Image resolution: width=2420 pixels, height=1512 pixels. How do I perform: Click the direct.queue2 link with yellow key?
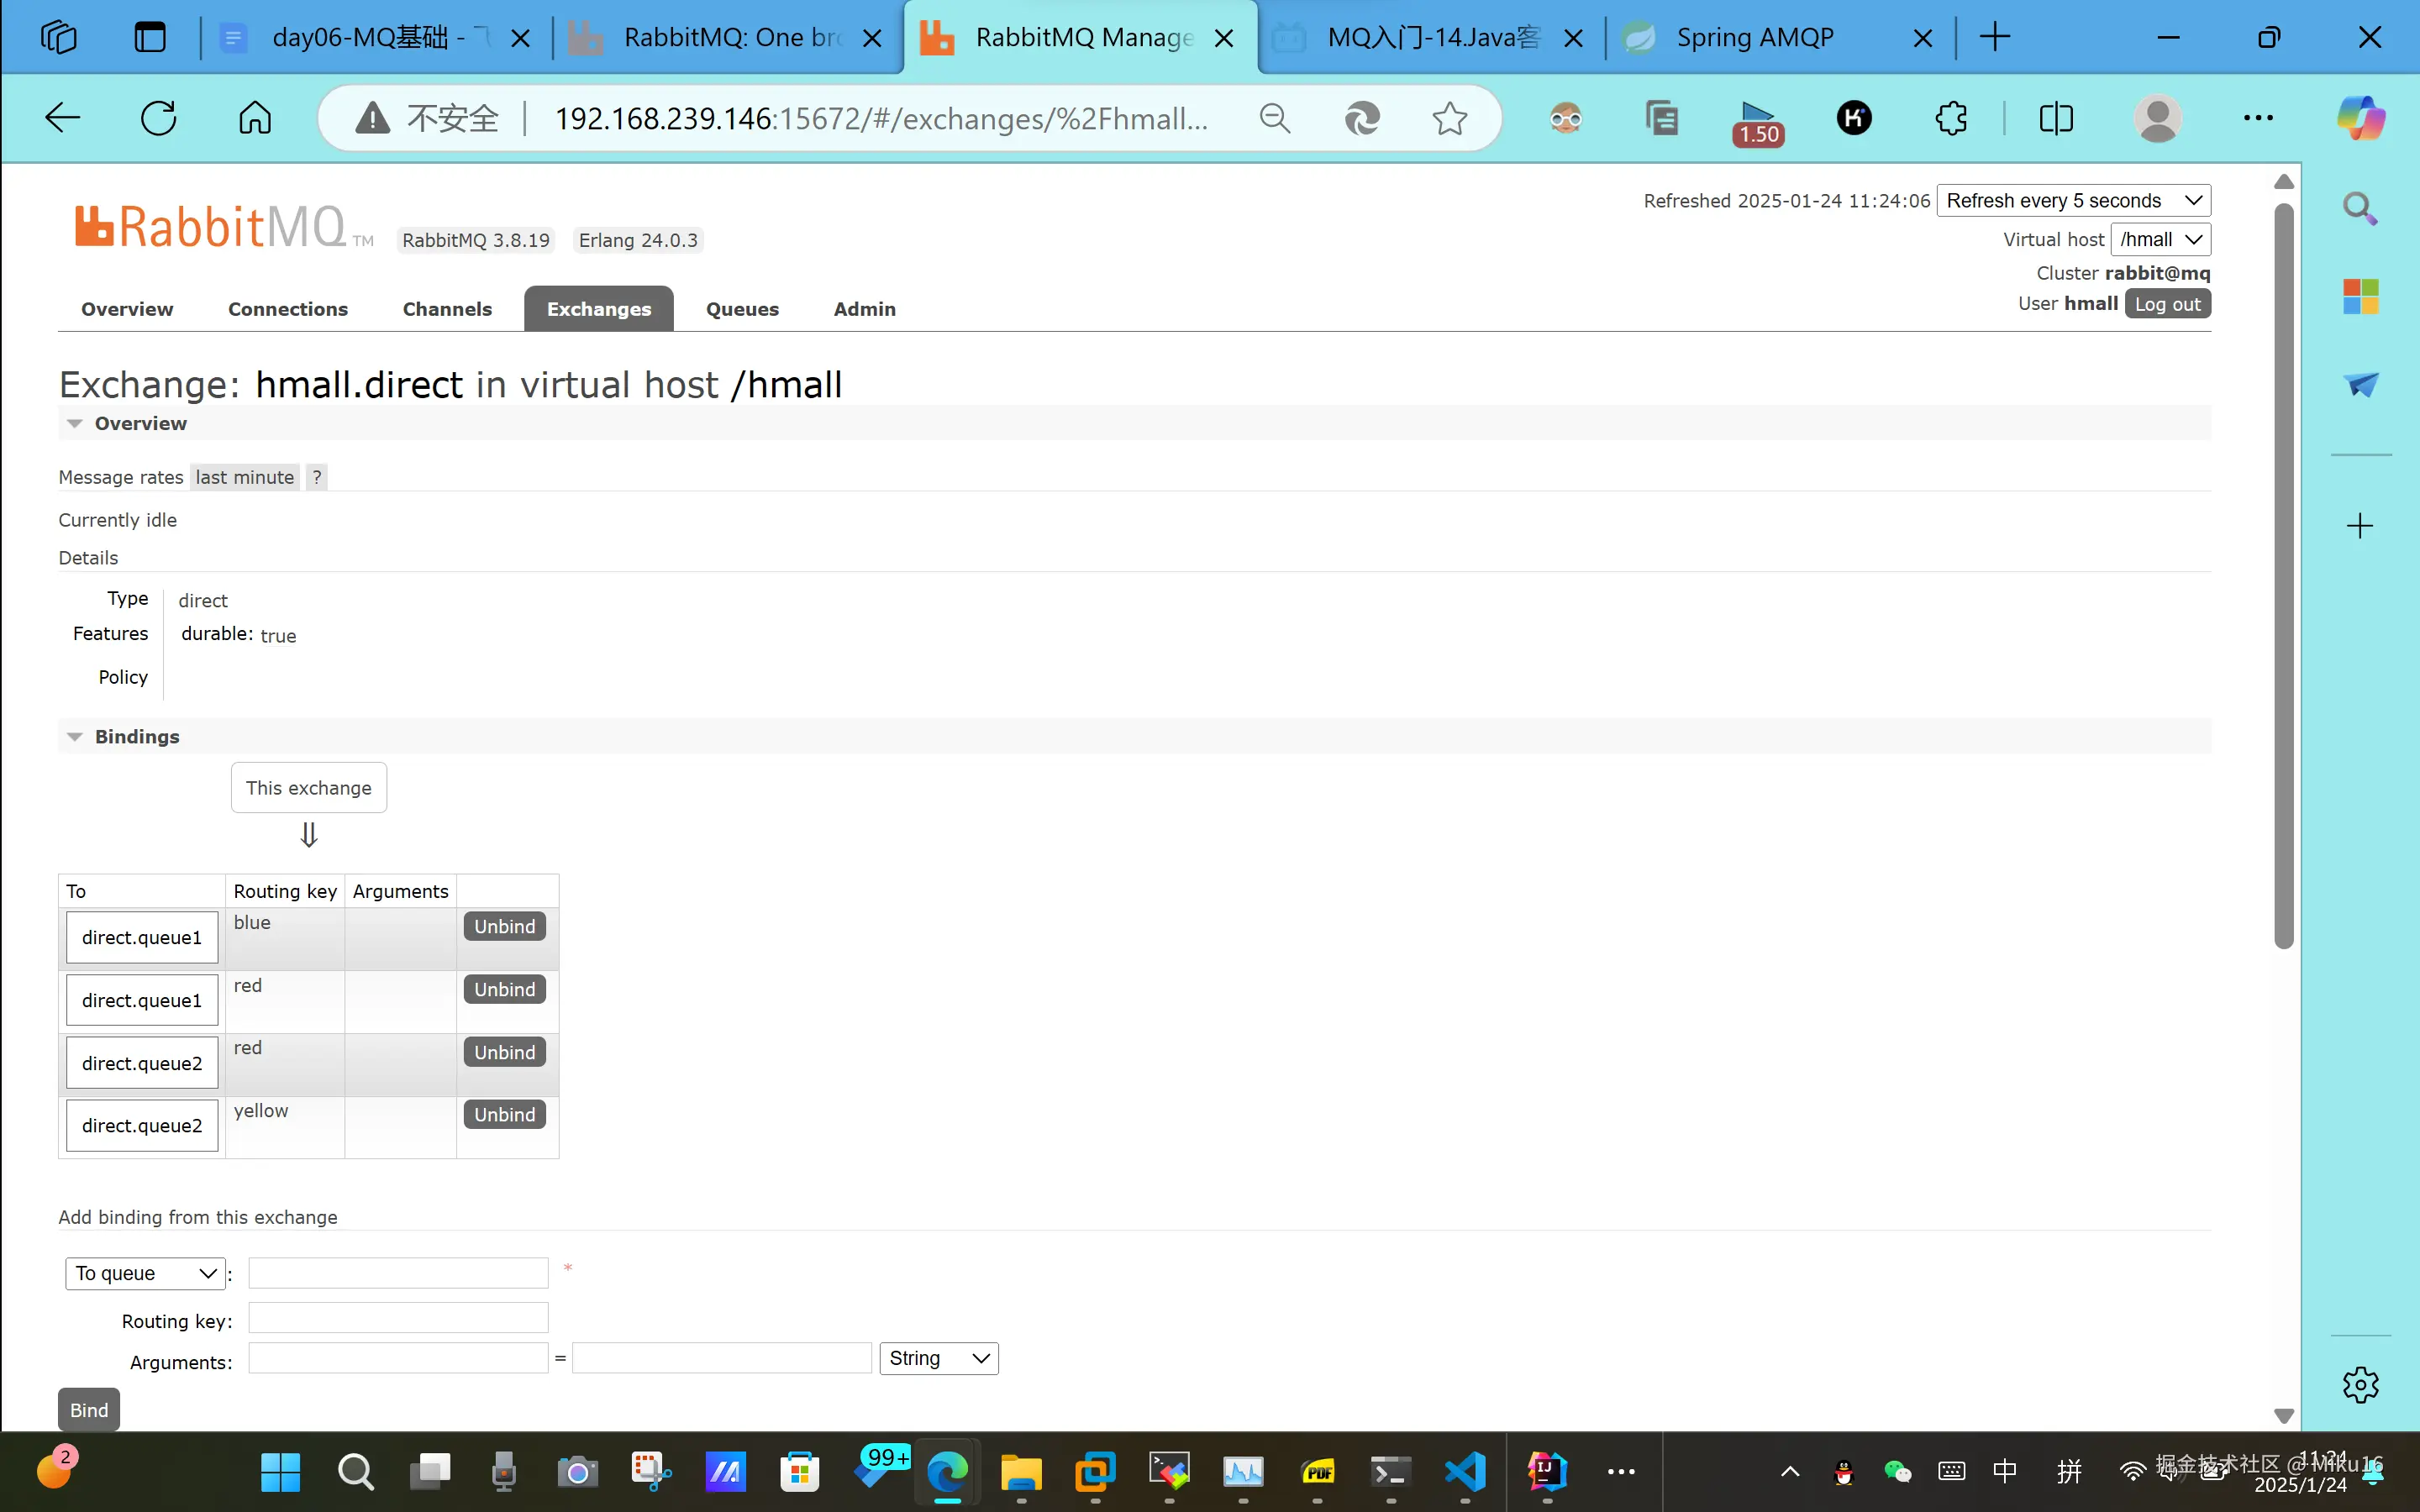pyautogui.click(x=142, y=1125)
